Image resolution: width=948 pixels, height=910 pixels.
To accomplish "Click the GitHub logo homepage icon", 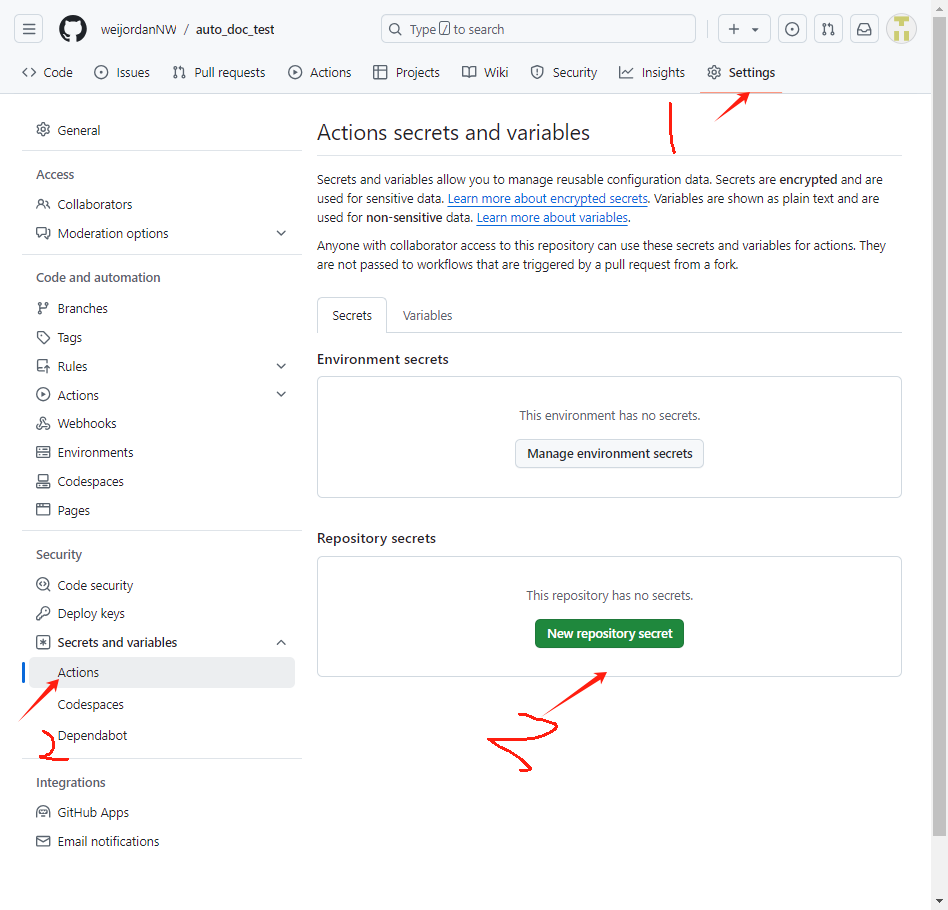I will (x=73, y=29).
